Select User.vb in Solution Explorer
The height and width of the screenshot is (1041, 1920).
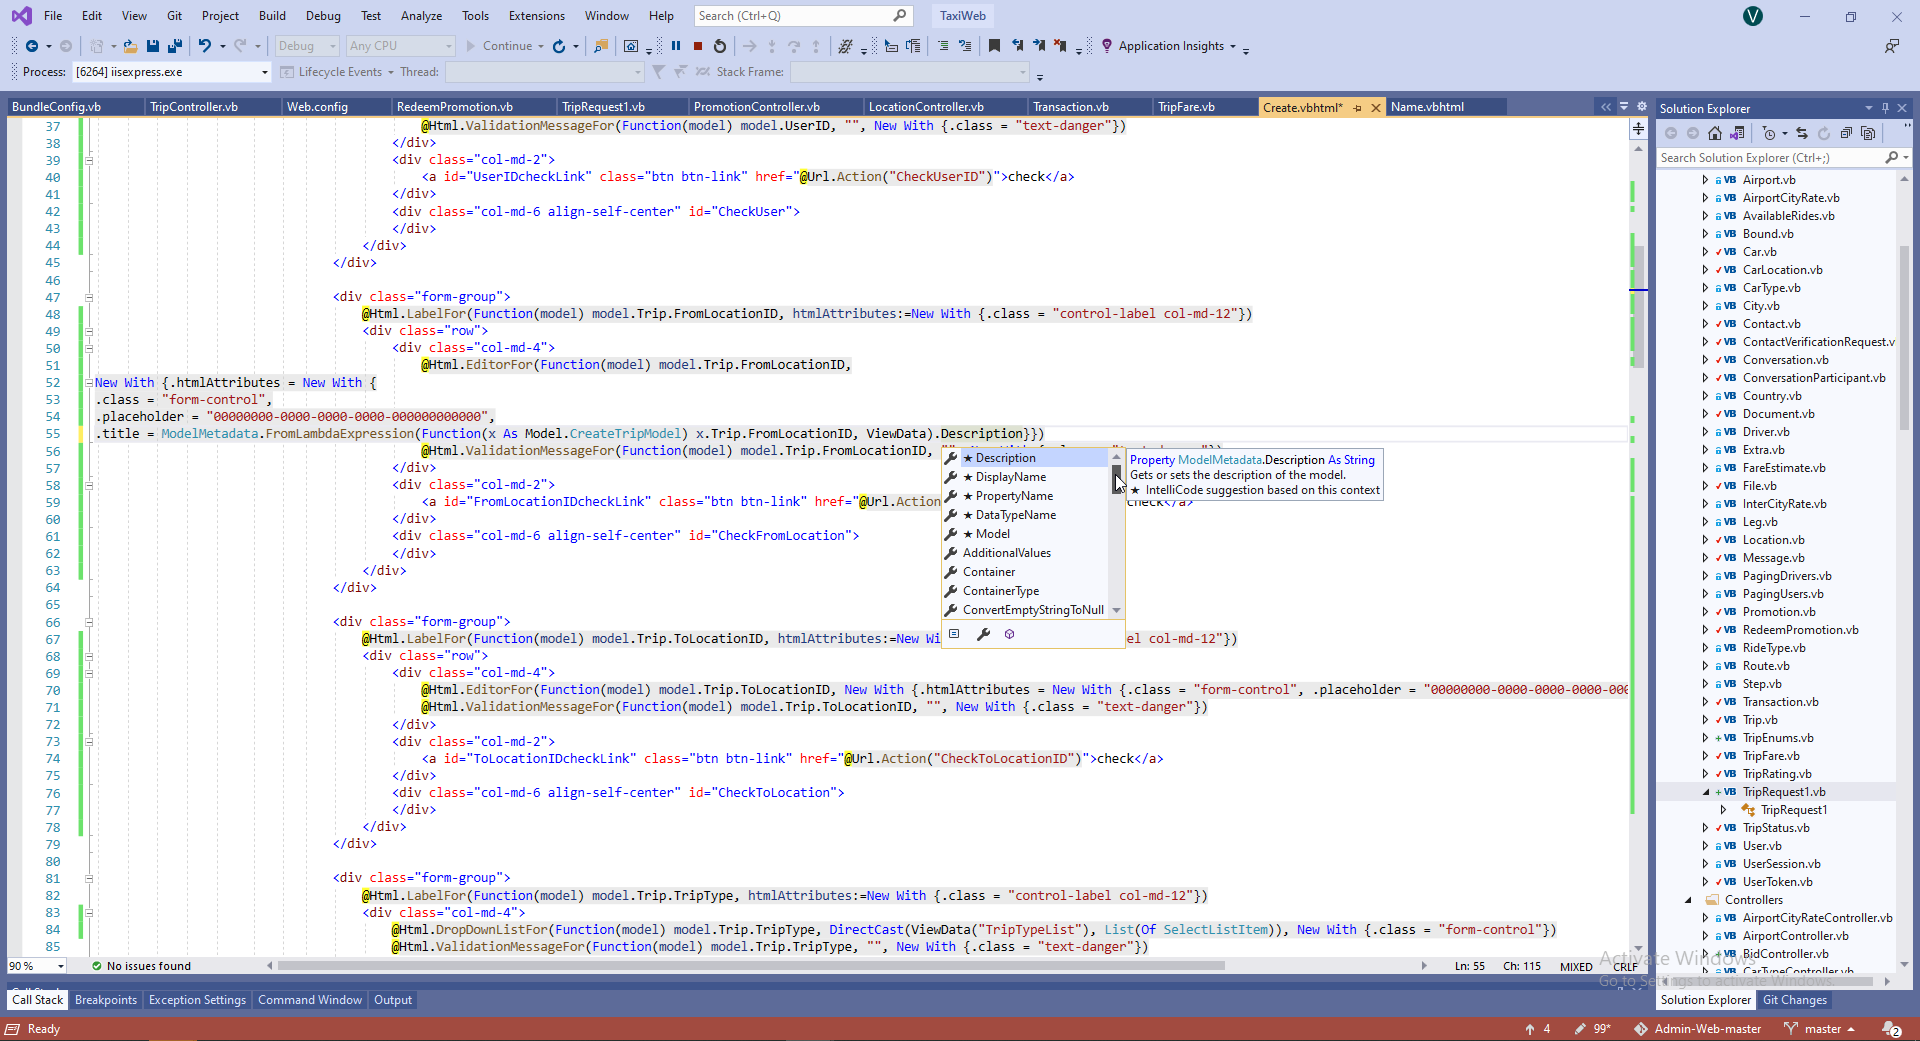tap(1762, 846)
